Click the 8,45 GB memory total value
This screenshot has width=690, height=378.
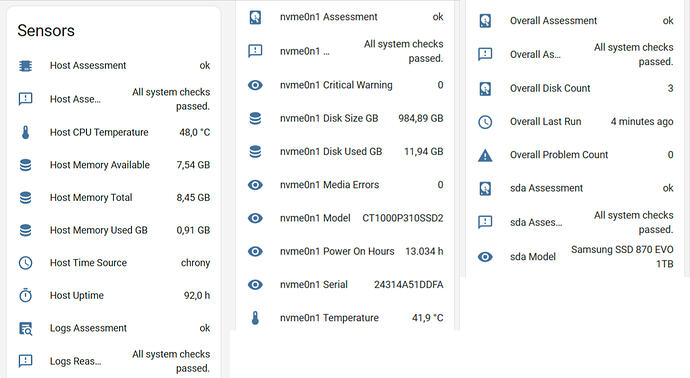coord(193,198)
